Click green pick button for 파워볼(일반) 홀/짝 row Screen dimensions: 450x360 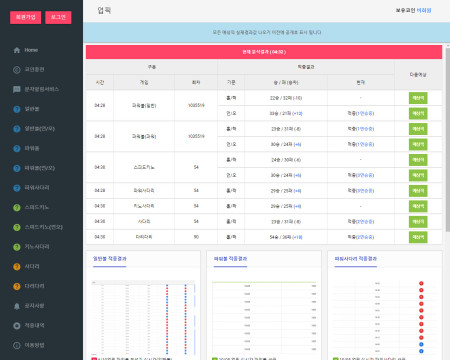[418, 98]
